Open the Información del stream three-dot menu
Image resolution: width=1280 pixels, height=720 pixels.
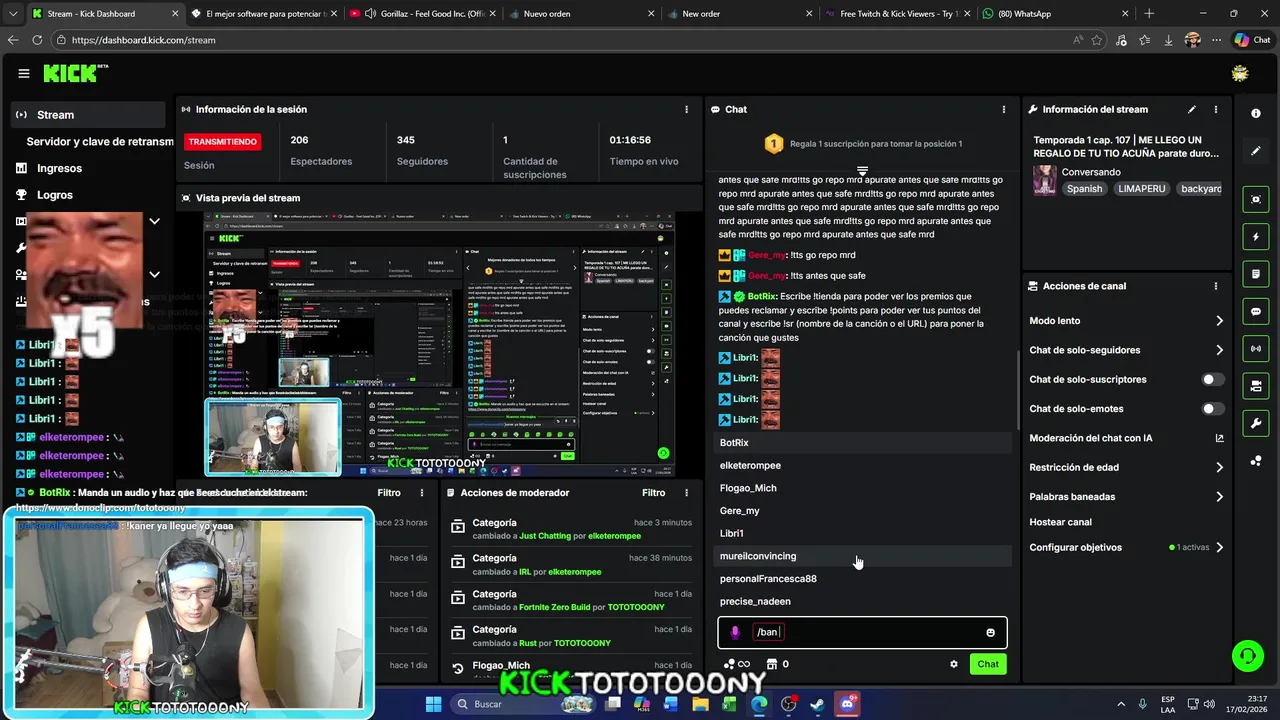[1216, 109]
